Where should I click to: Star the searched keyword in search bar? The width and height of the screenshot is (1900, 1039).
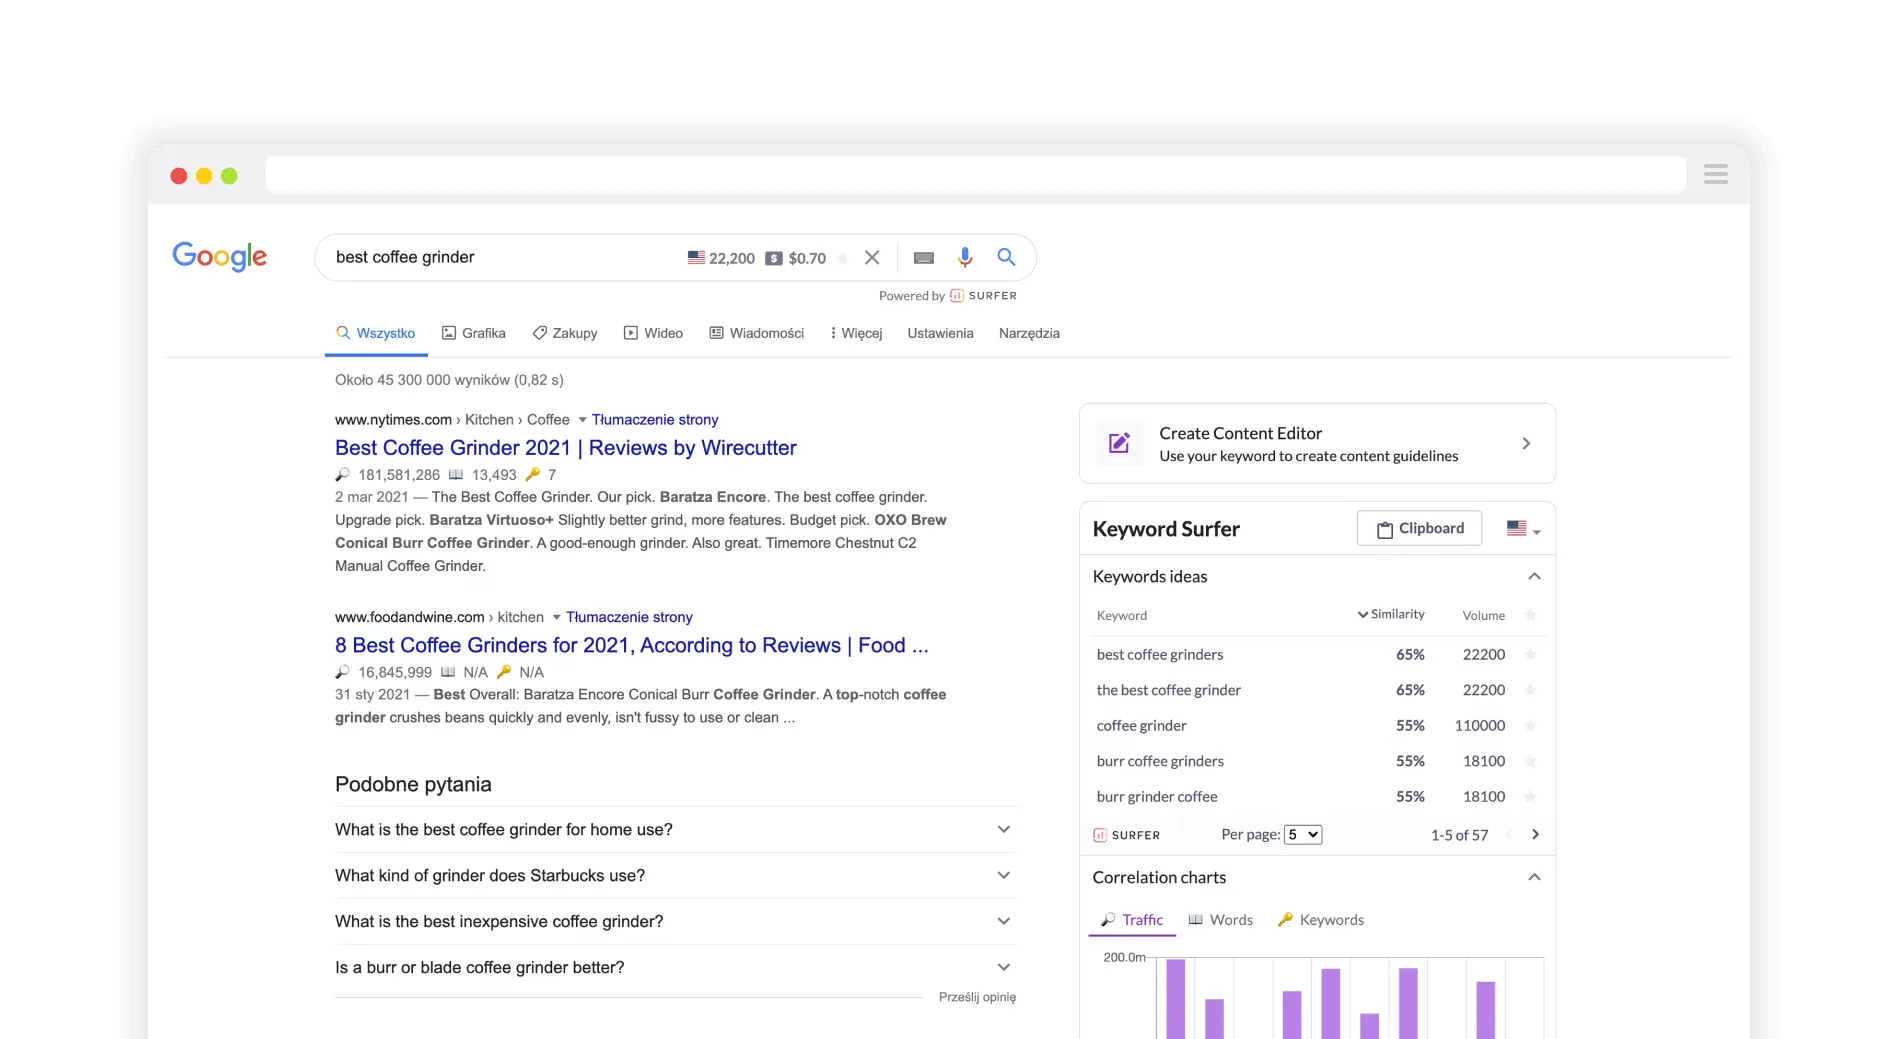(843, 258)
